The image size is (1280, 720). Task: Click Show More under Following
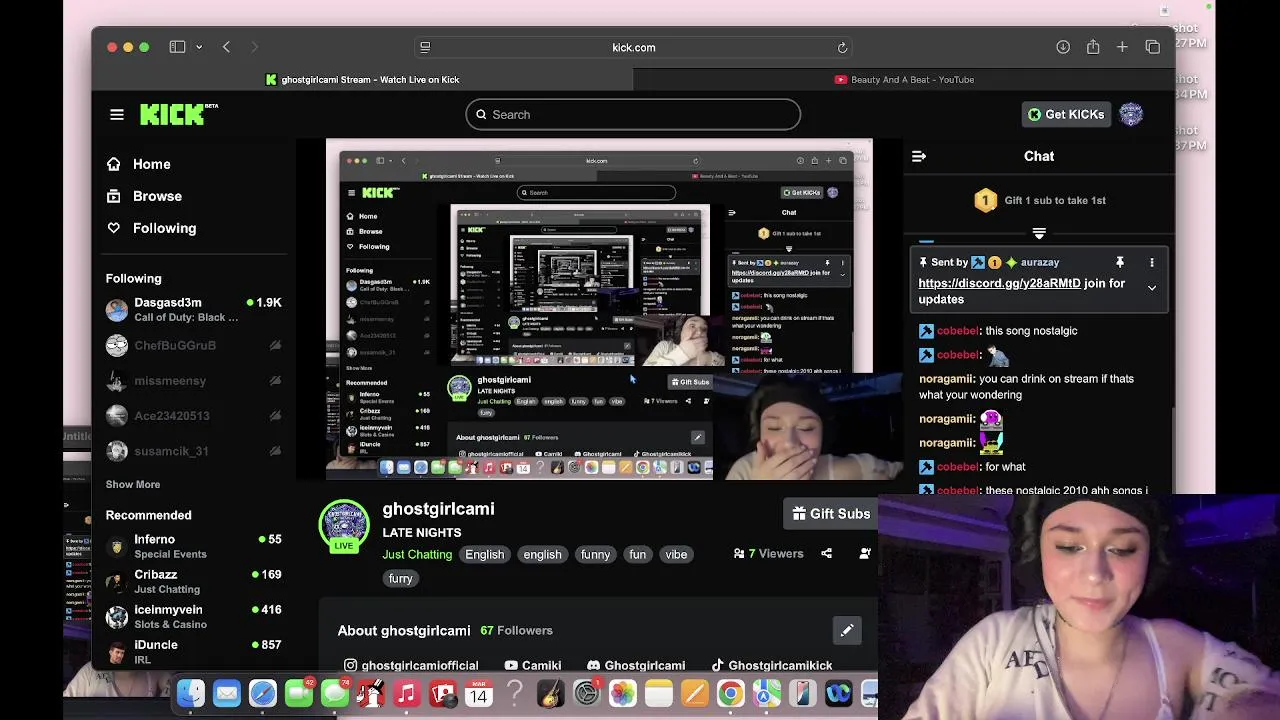[133, 484]
